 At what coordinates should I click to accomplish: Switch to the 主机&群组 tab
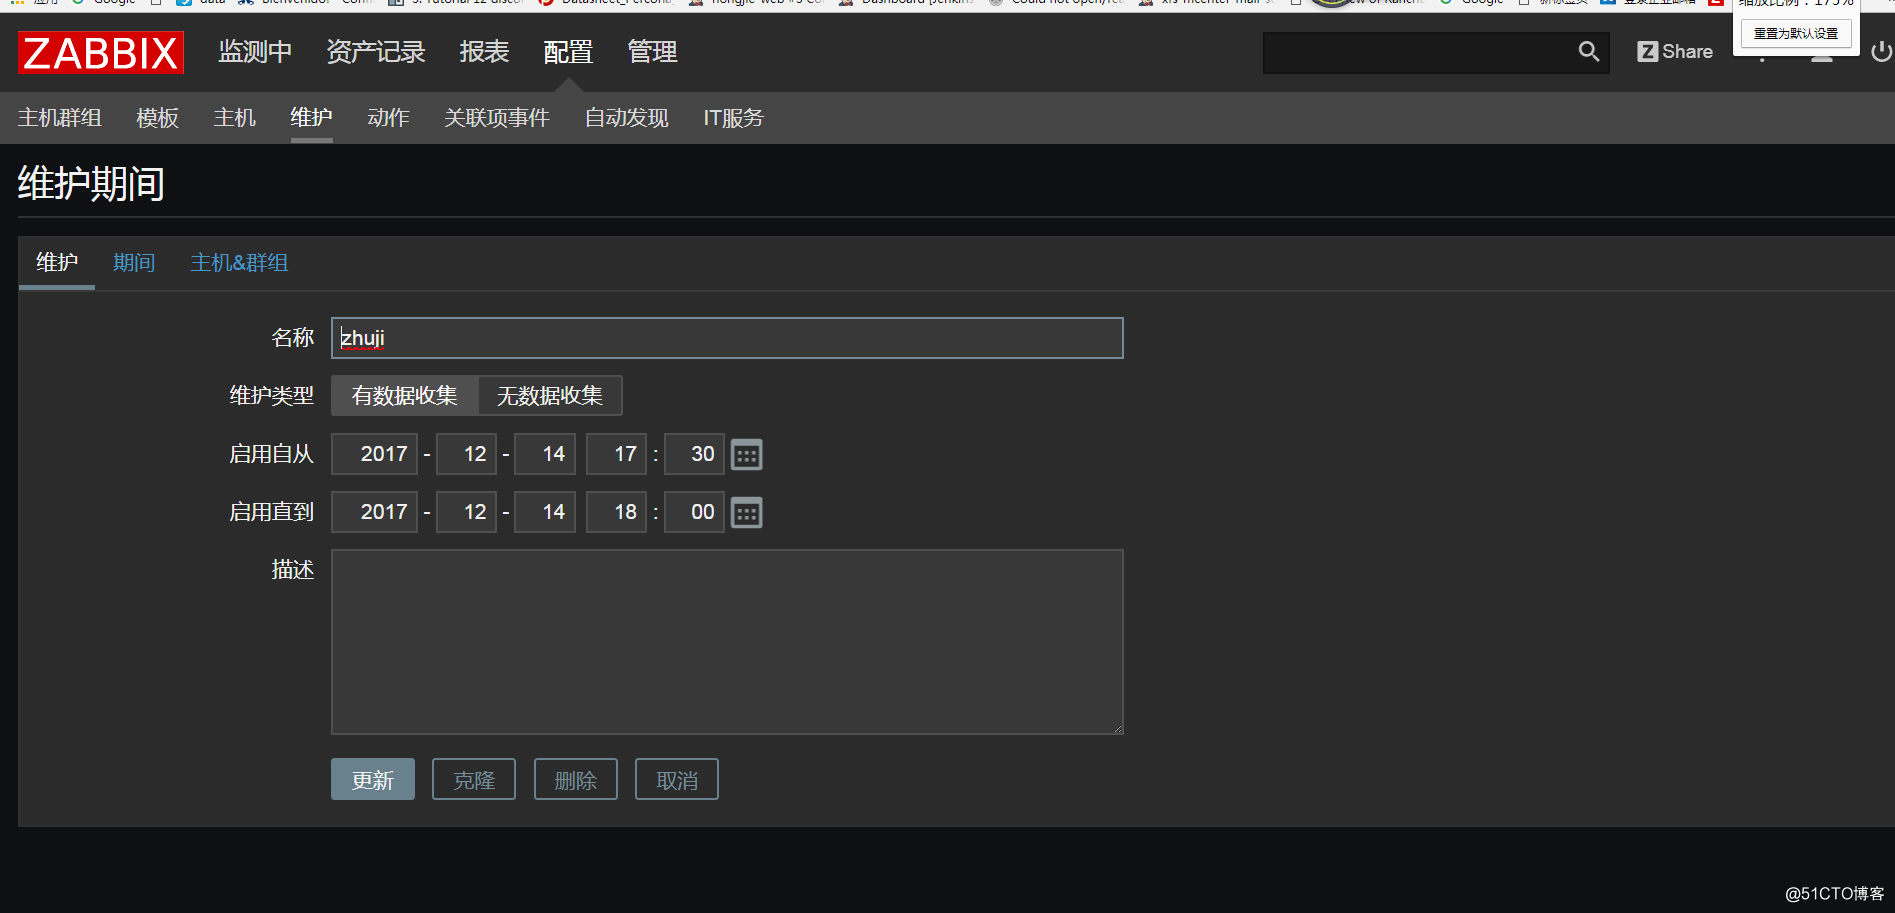[x=239, y=263]
